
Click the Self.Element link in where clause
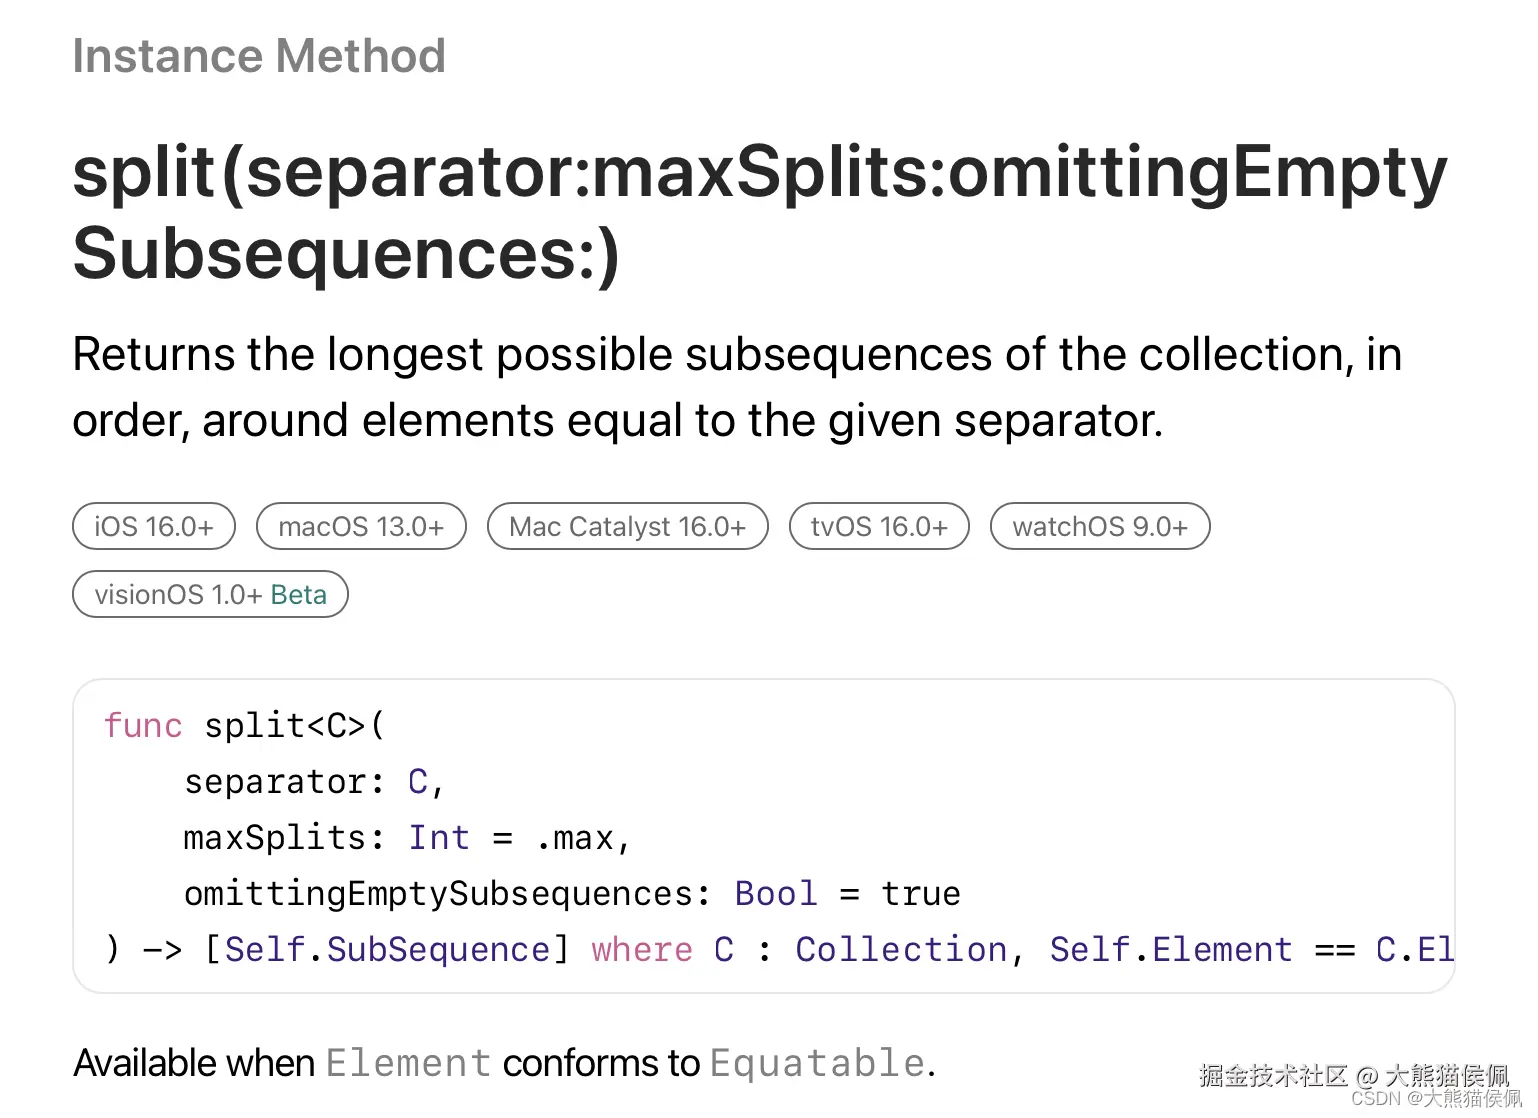click(1170, 950)
